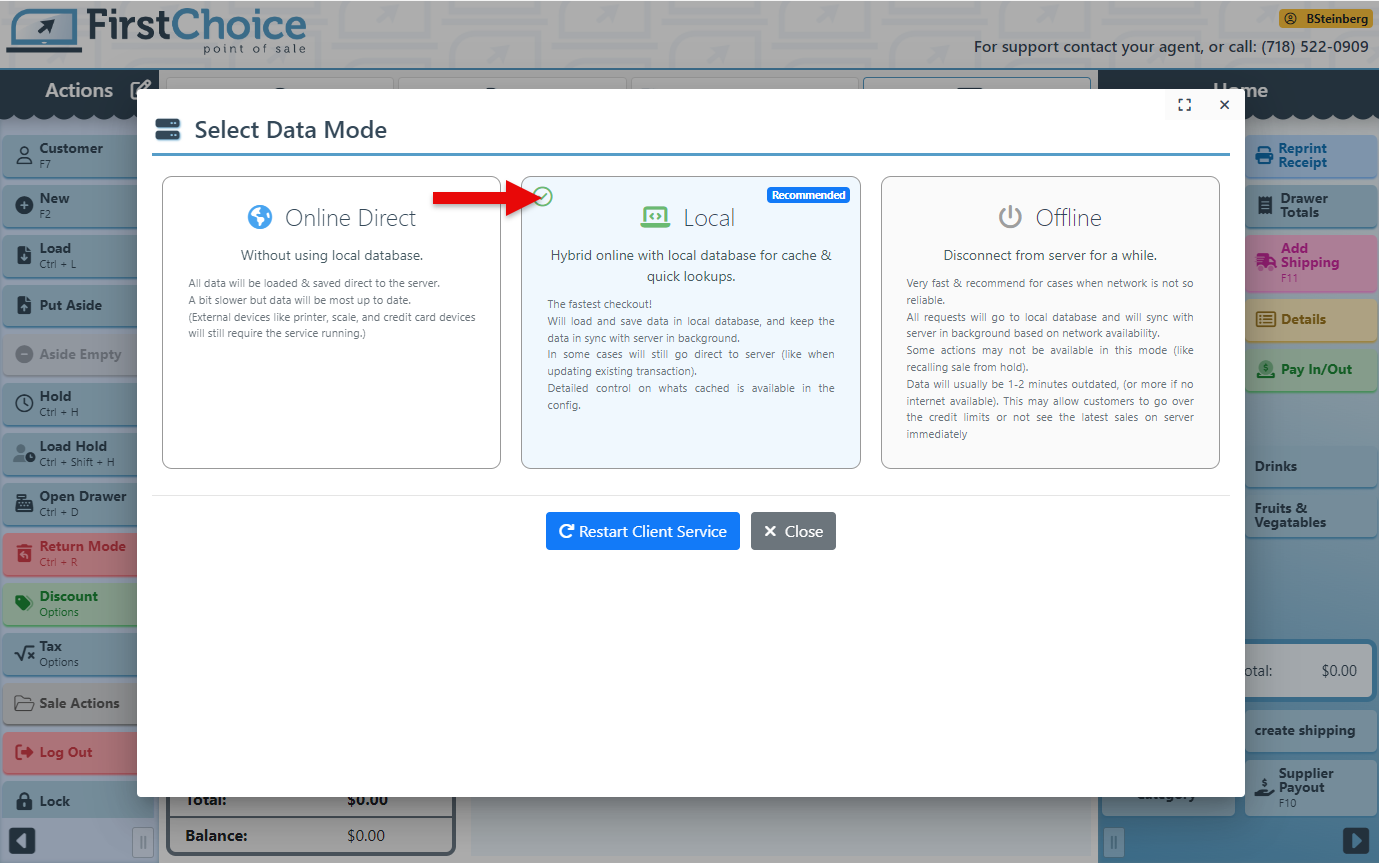Open the Customer action

(69, 155)
